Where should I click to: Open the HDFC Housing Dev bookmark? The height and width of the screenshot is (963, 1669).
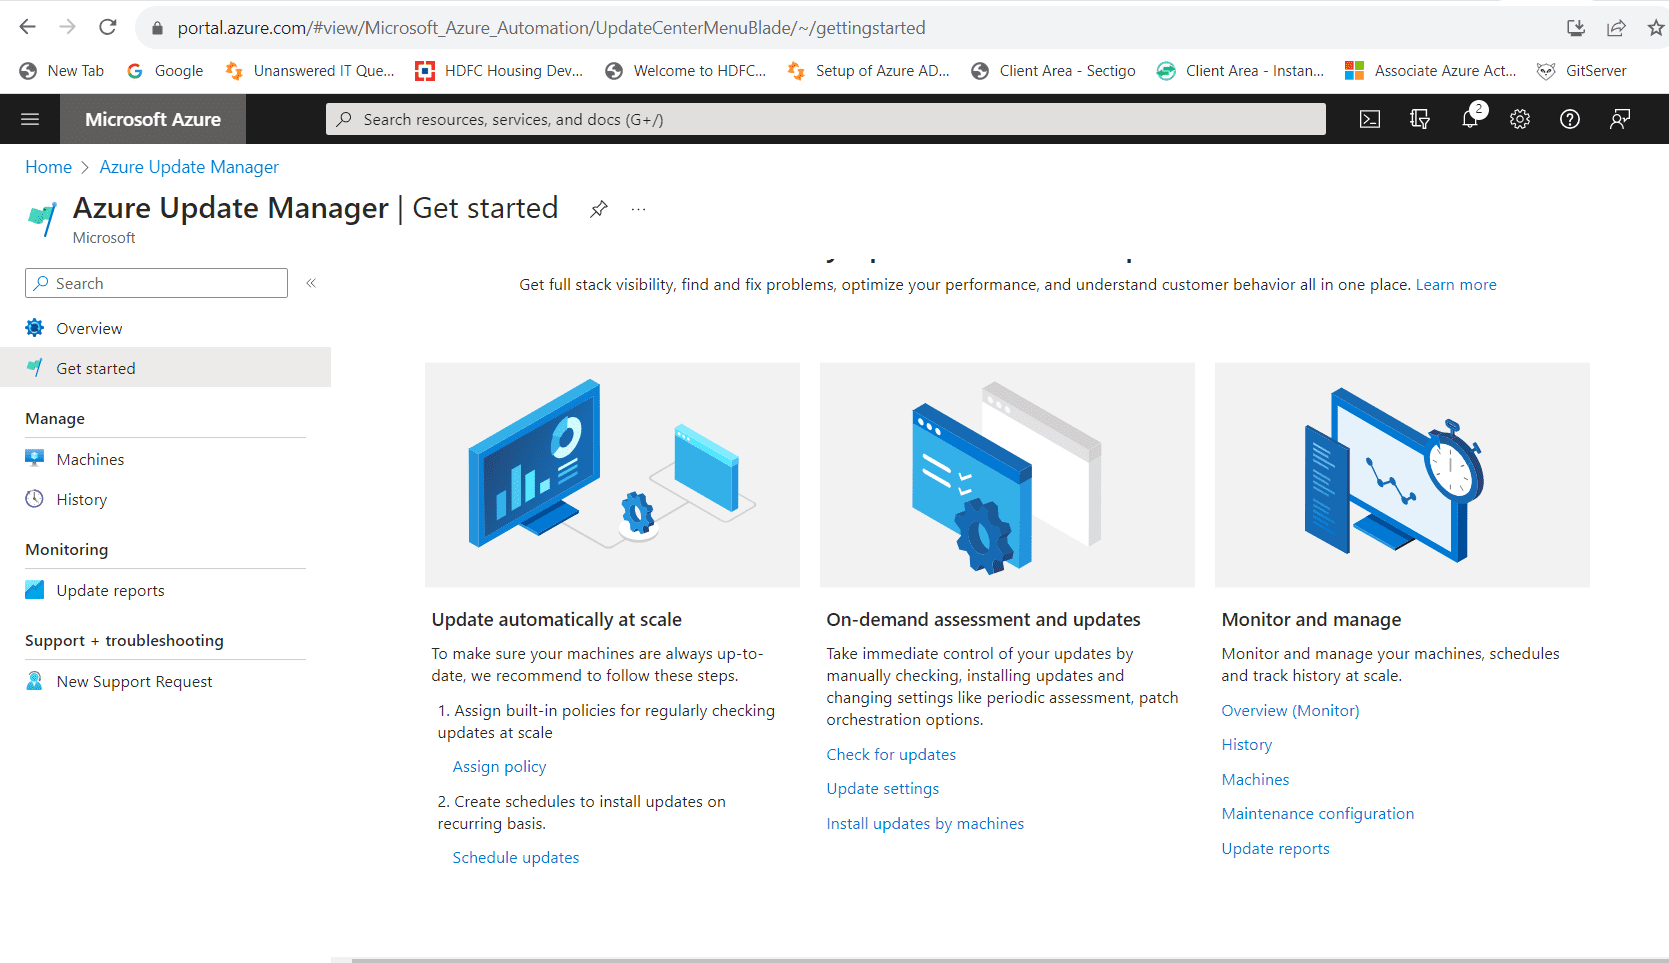click(x=499, y=71)
